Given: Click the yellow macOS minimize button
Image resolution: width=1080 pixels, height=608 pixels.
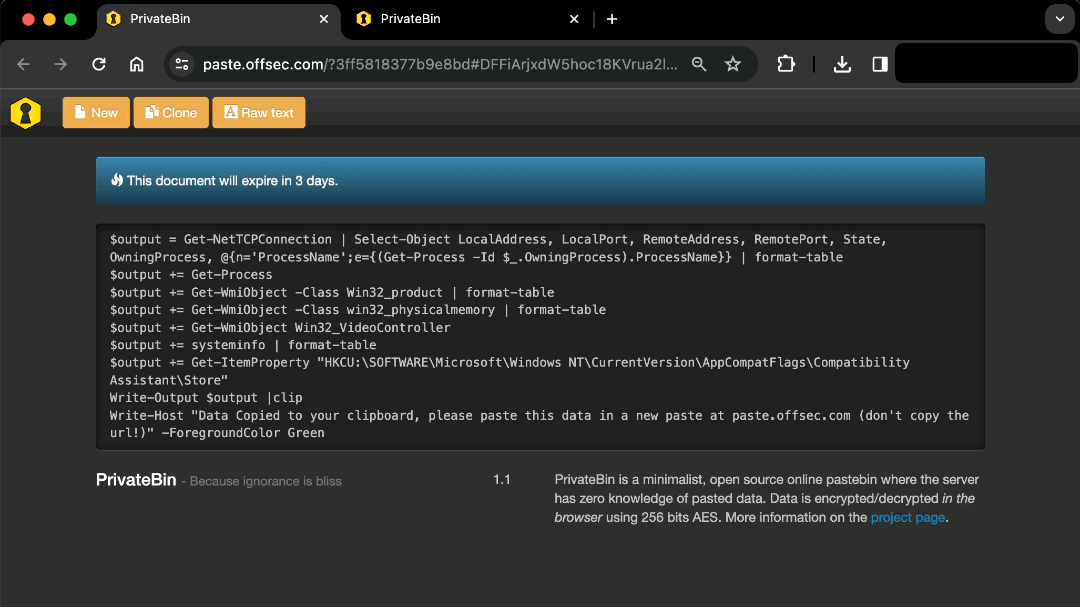Looking at the screenshot, I should click(50, 19).
